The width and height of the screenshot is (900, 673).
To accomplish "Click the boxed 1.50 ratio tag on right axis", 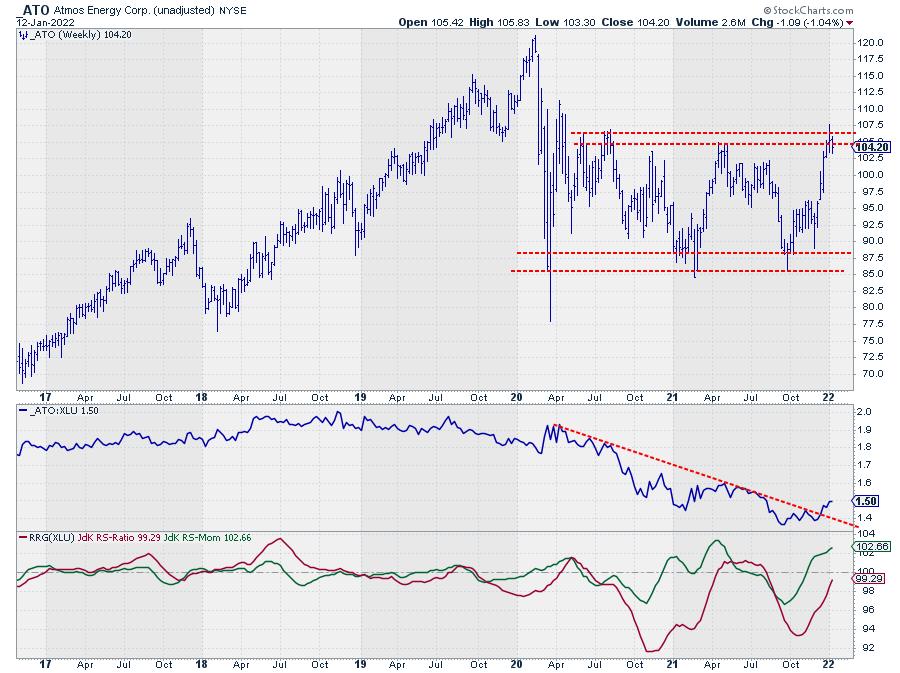I will [867, 501].
